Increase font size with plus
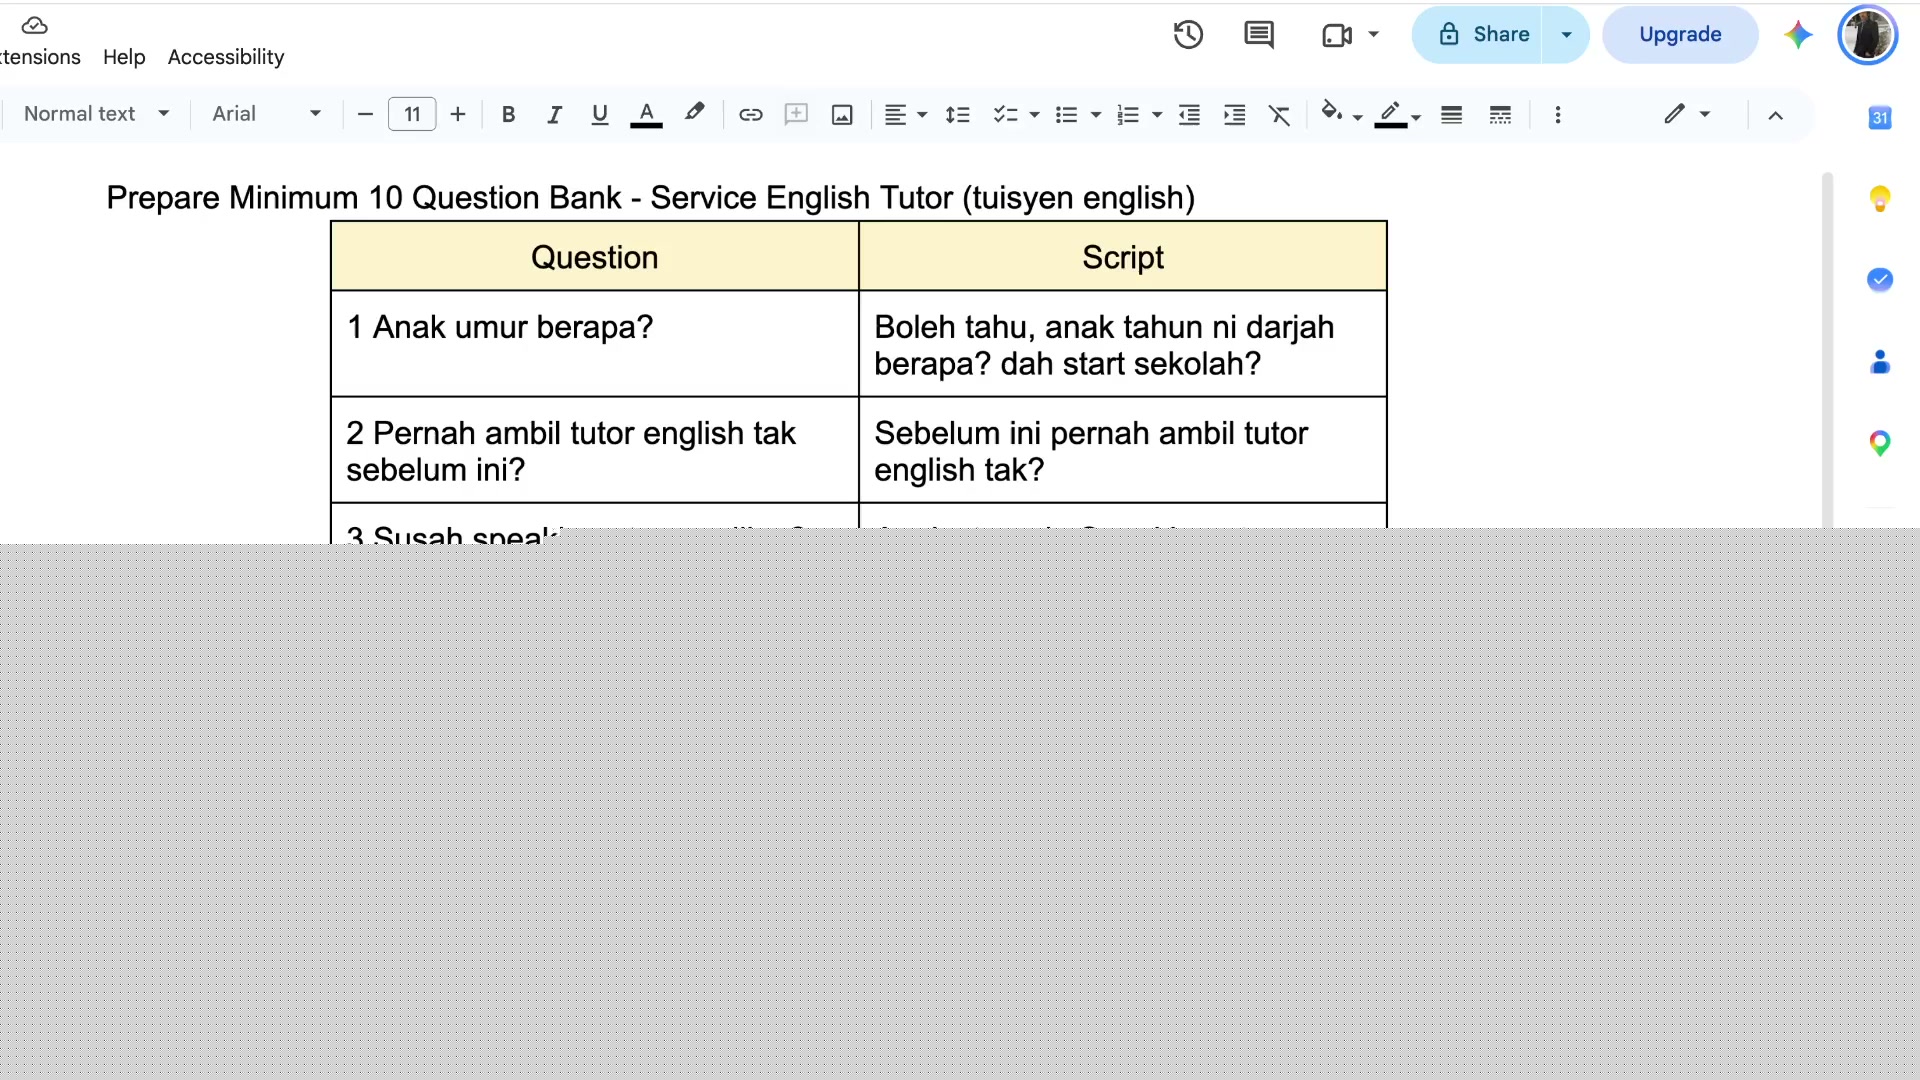 pos(458,115)
